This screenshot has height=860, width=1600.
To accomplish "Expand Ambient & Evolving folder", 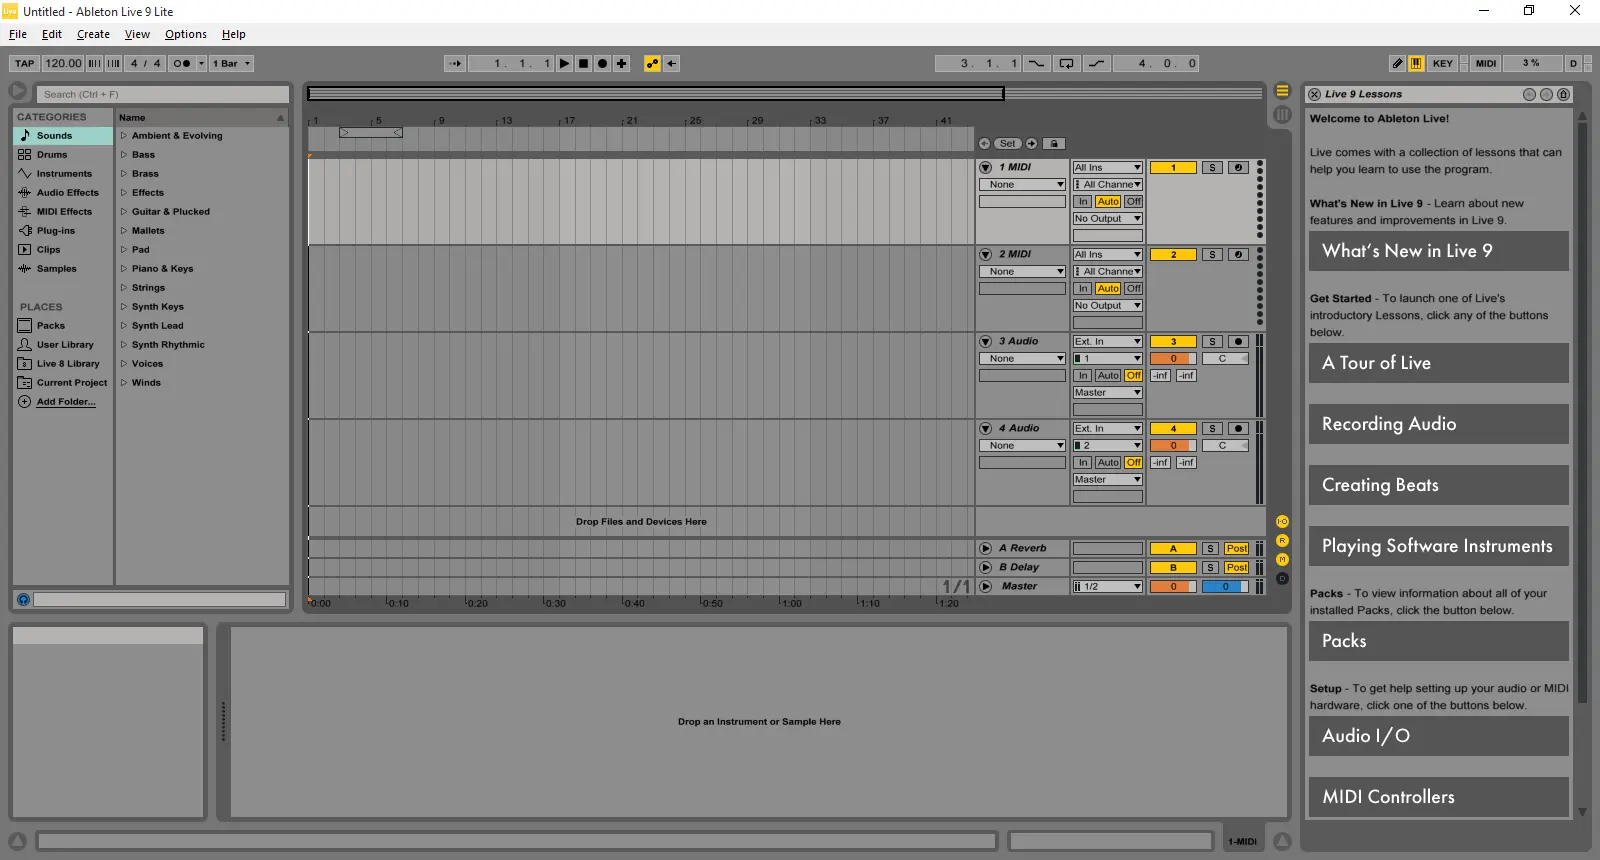I will pos(124,136).
